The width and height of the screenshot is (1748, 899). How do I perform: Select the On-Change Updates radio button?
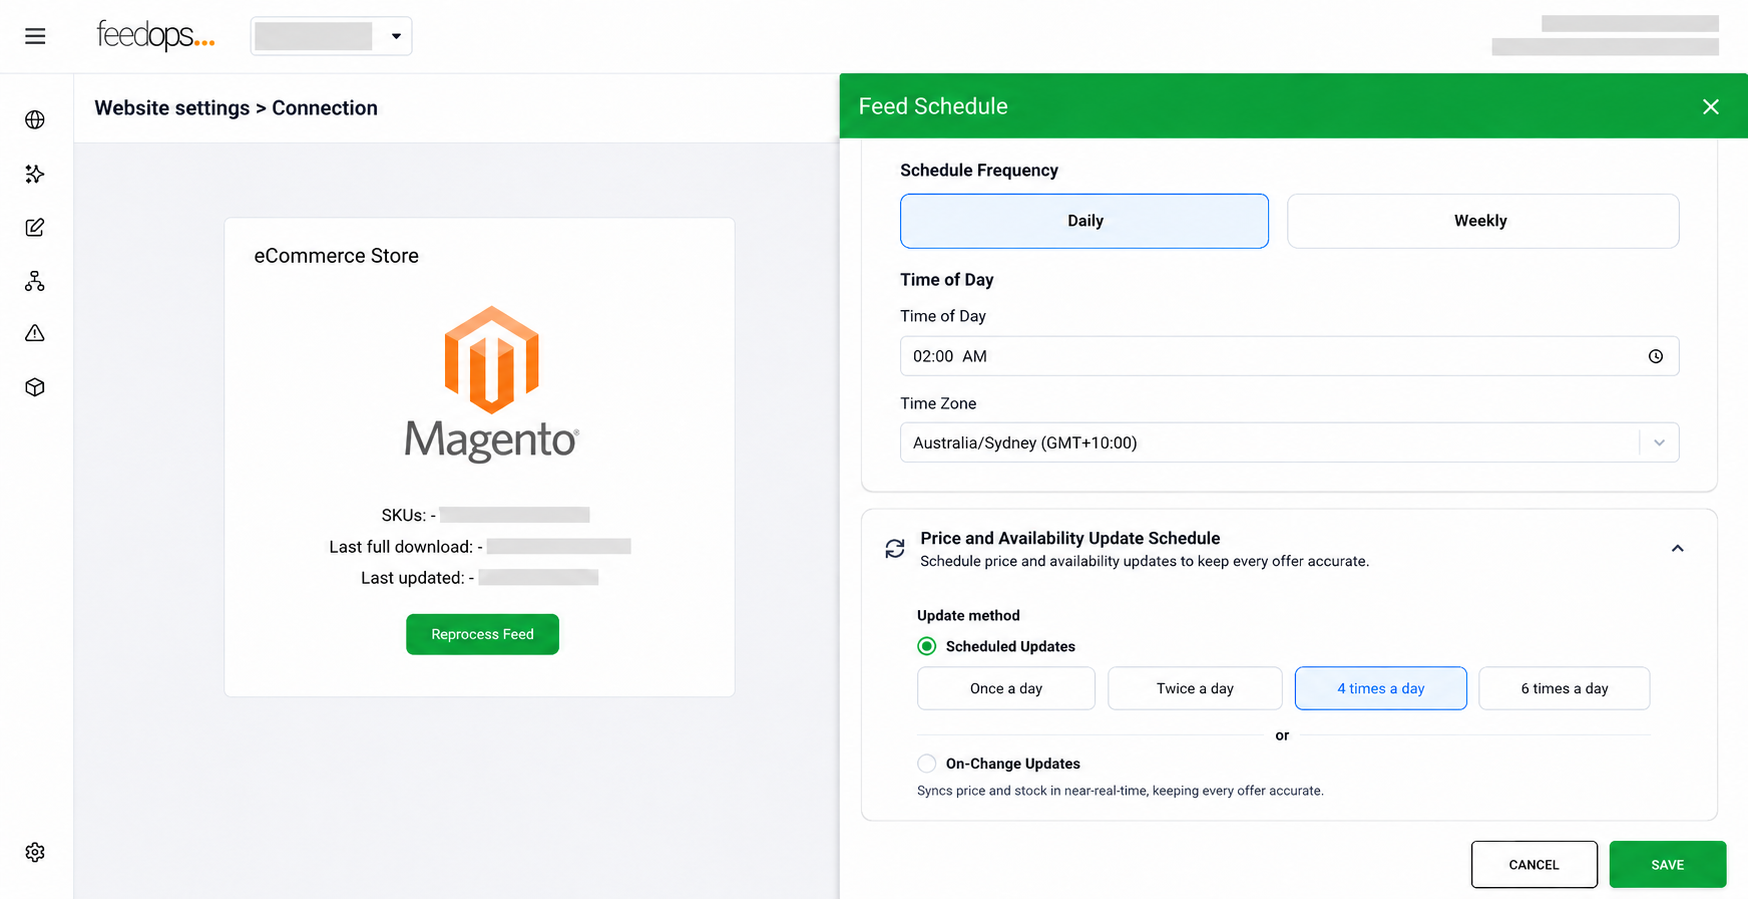click(927, 763)
